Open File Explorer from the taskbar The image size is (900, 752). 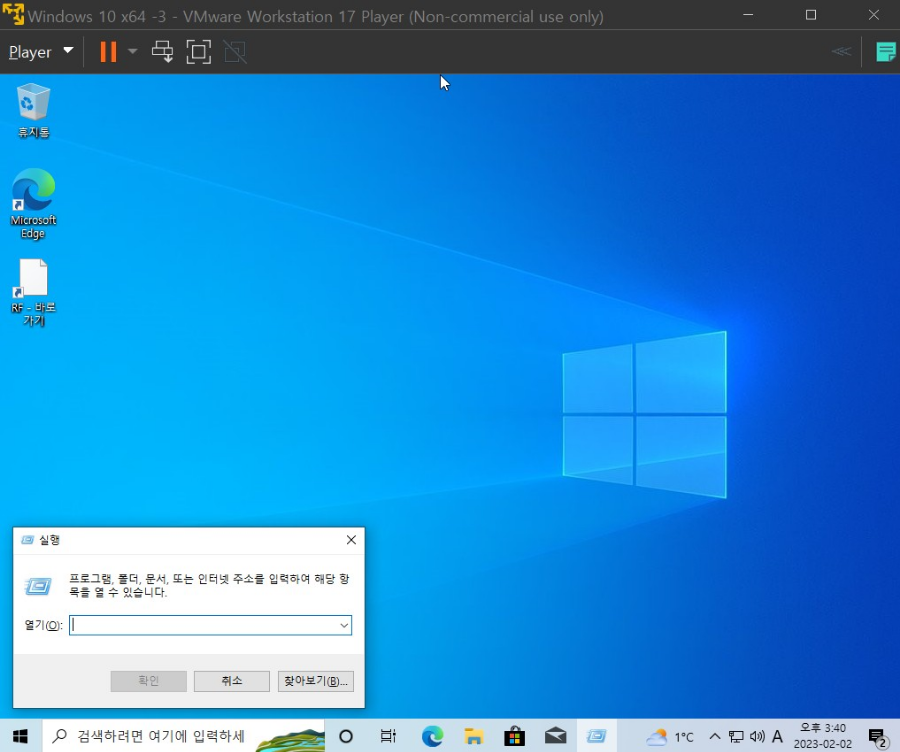pyautogui.click(x=474, y=736)
